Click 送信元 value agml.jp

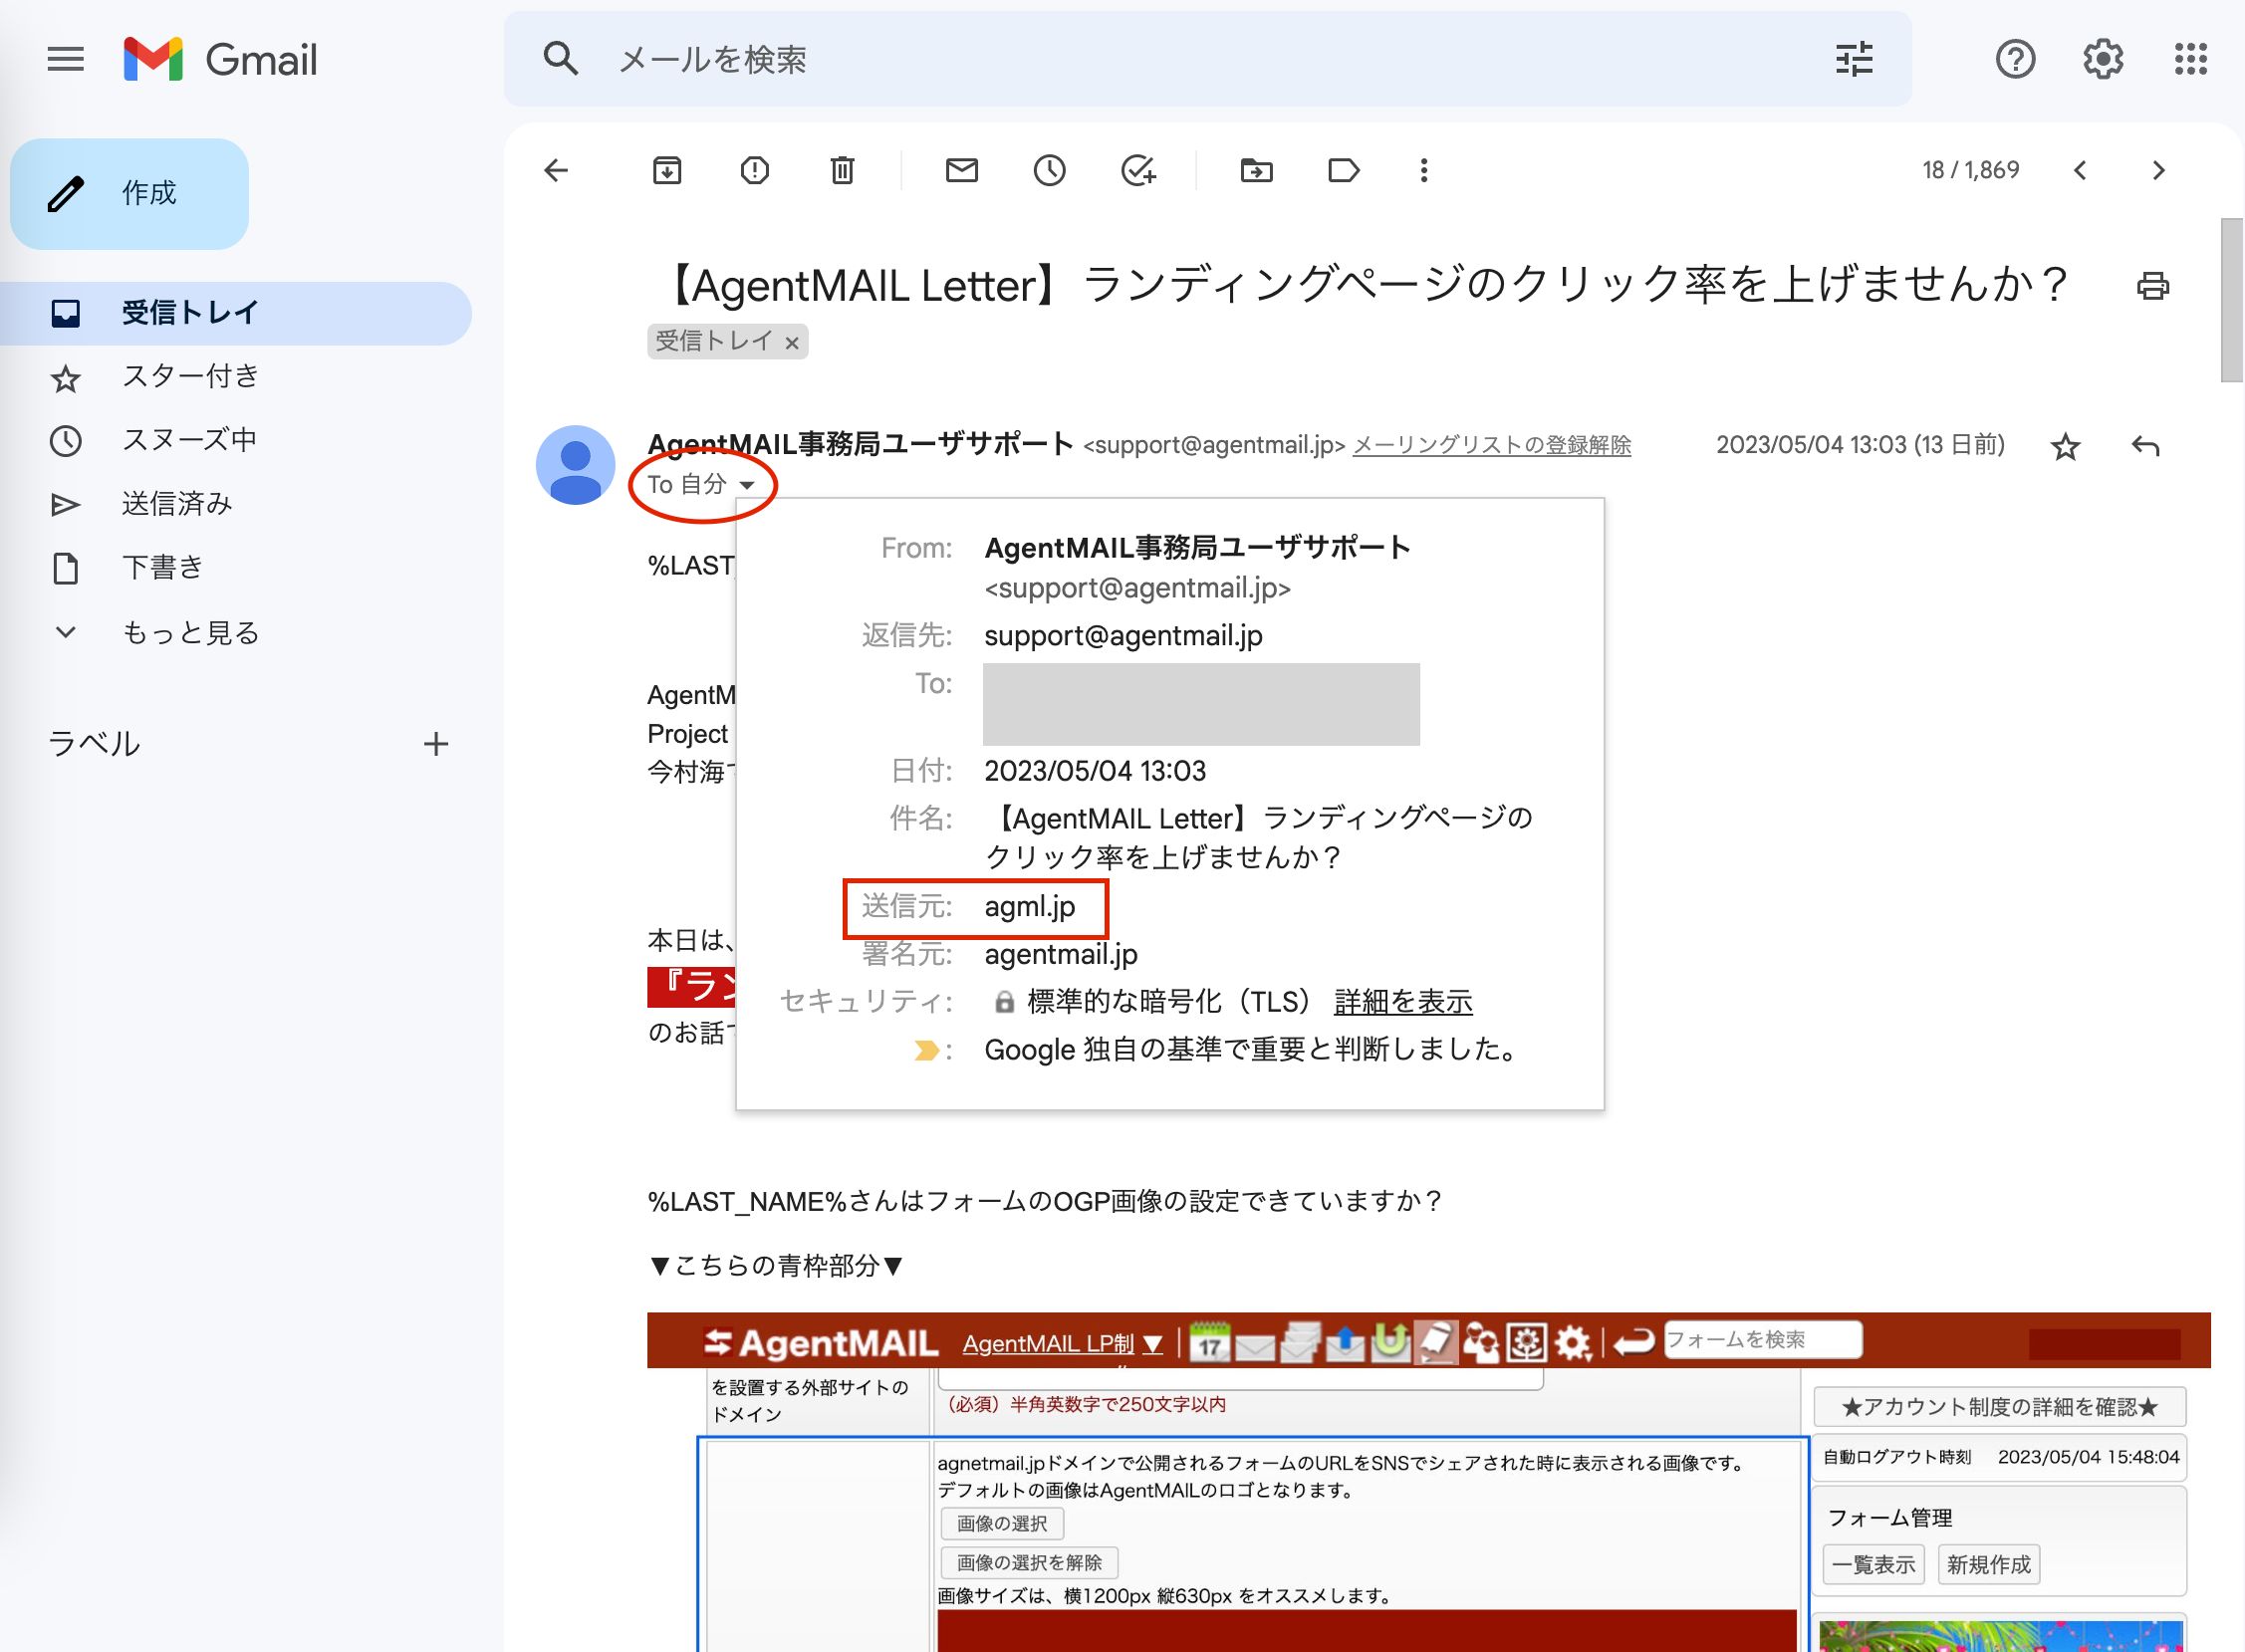click(x=1029, y=907)
